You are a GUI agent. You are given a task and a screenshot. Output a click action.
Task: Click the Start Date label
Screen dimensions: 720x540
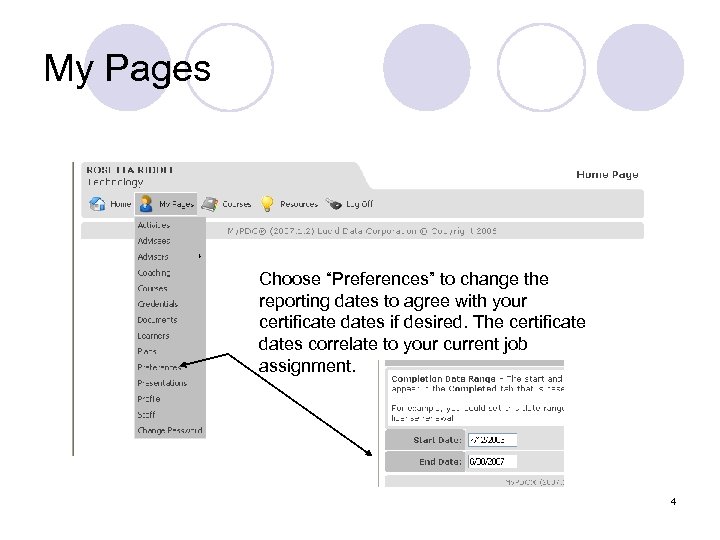click(437, 440)
